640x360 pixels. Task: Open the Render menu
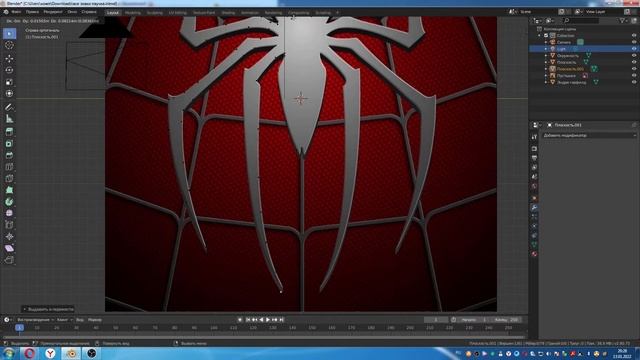coord(53,12)
